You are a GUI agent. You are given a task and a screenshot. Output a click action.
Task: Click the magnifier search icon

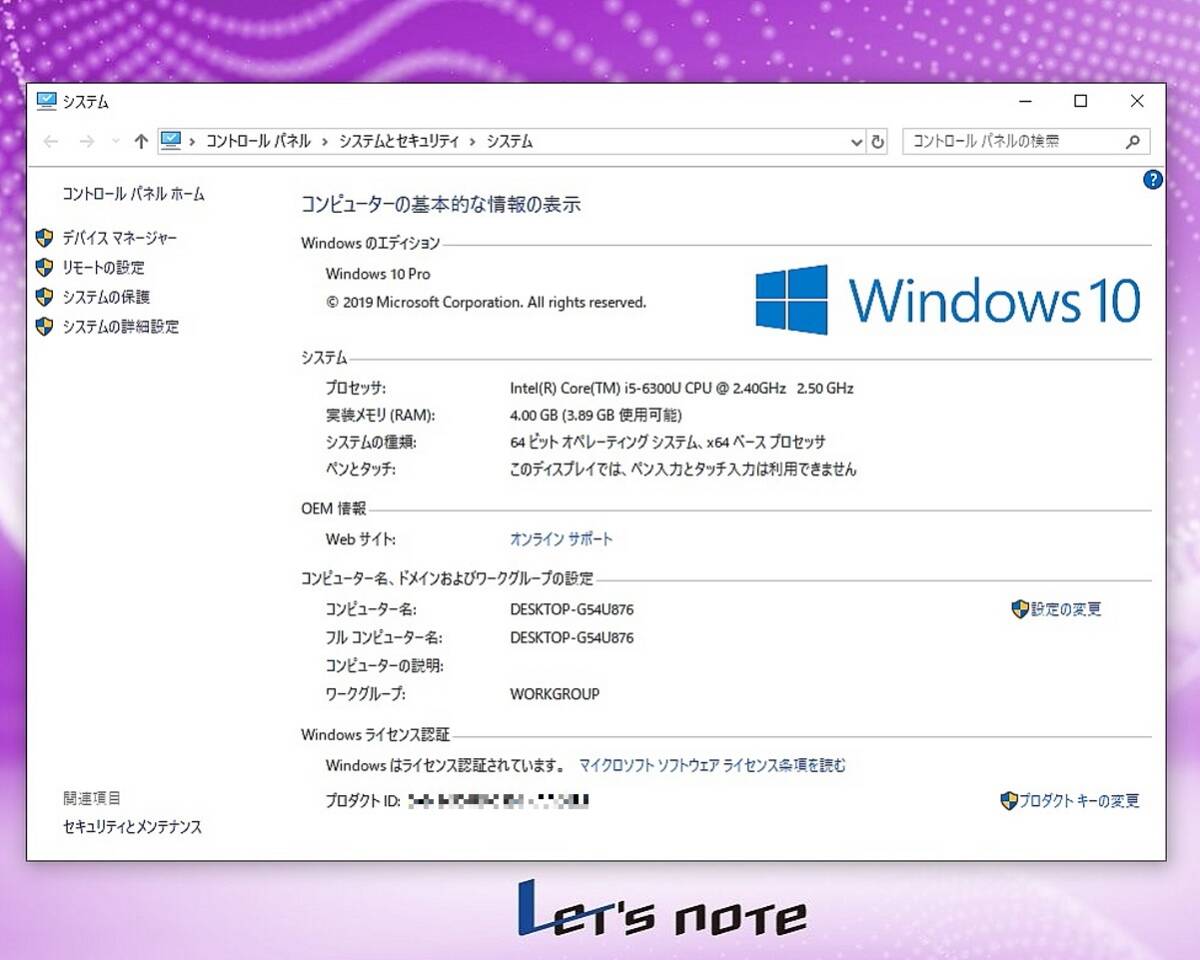click(x=1133, y=142)
